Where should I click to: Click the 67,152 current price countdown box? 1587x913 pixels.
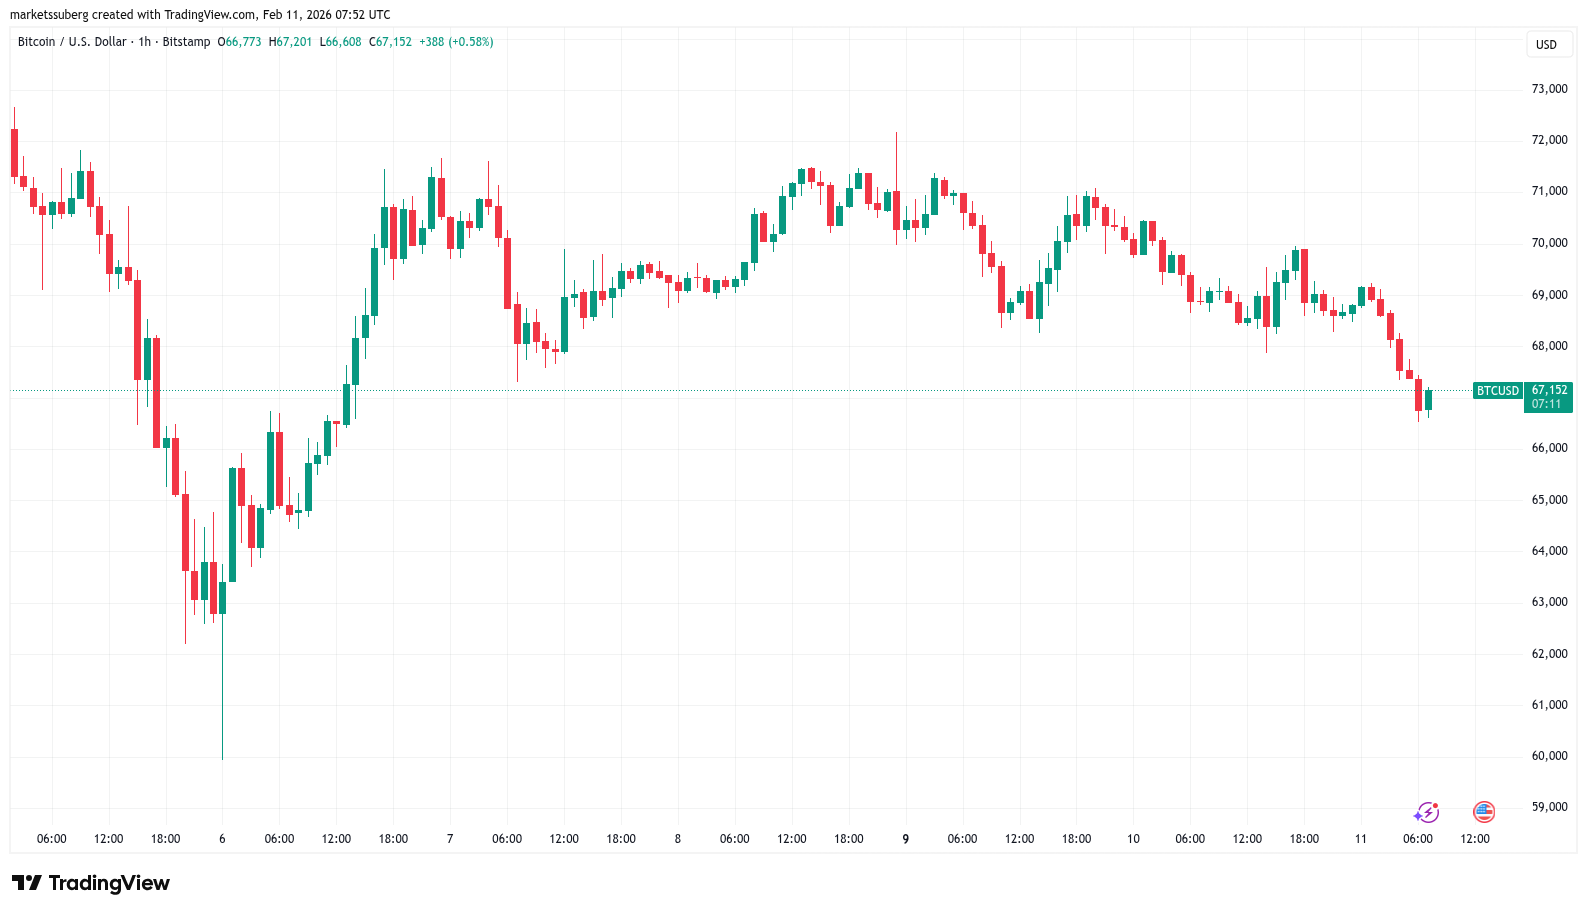point(1548,397)
